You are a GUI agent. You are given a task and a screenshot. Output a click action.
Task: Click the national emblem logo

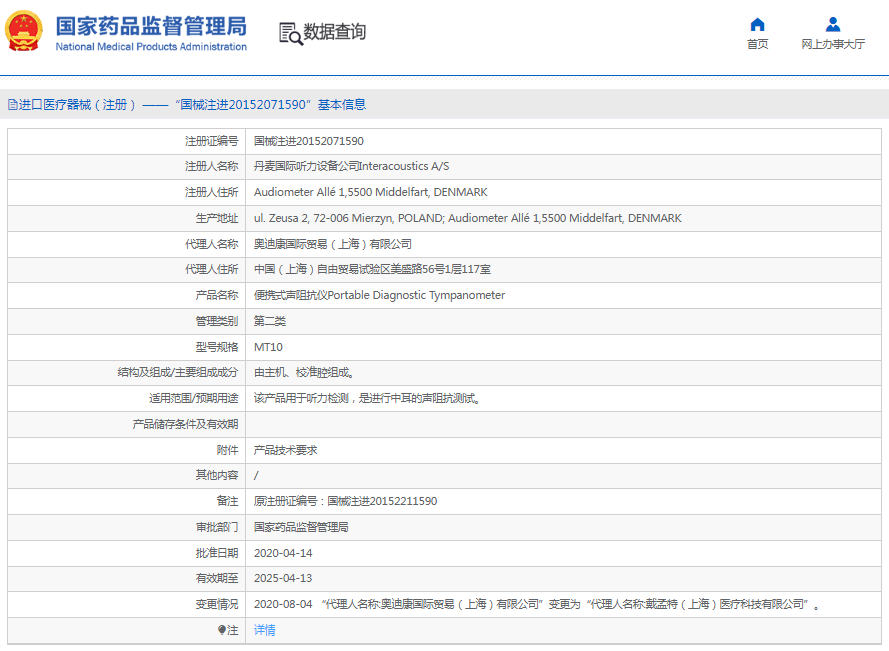click(24, 31)
